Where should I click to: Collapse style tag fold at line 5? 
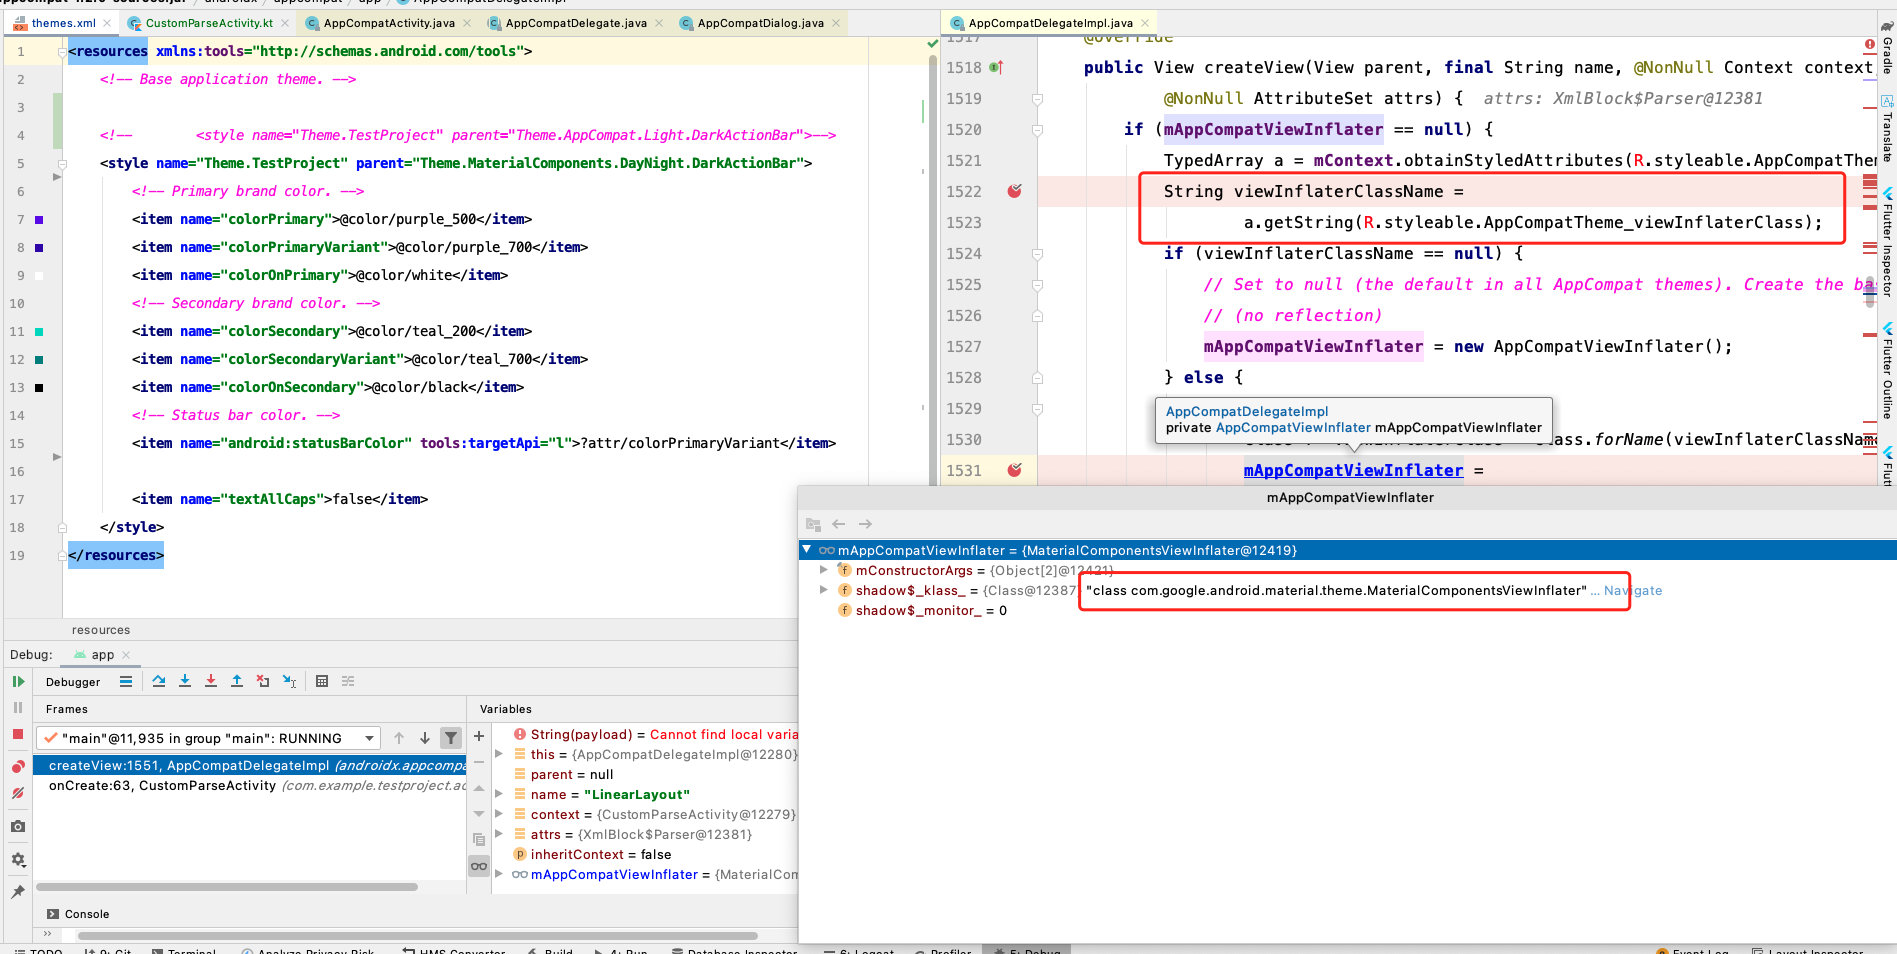62,163
